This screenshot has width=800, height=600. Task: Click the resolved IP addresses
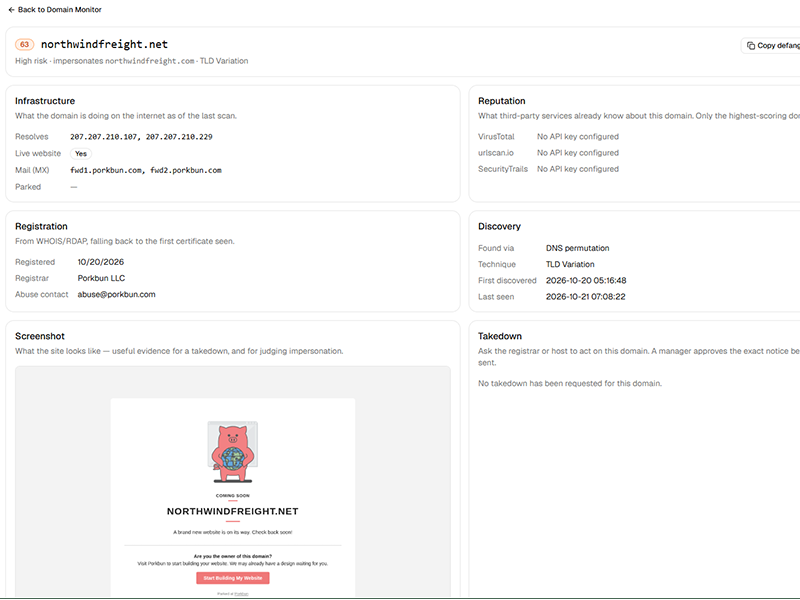(x=141, y=137)
